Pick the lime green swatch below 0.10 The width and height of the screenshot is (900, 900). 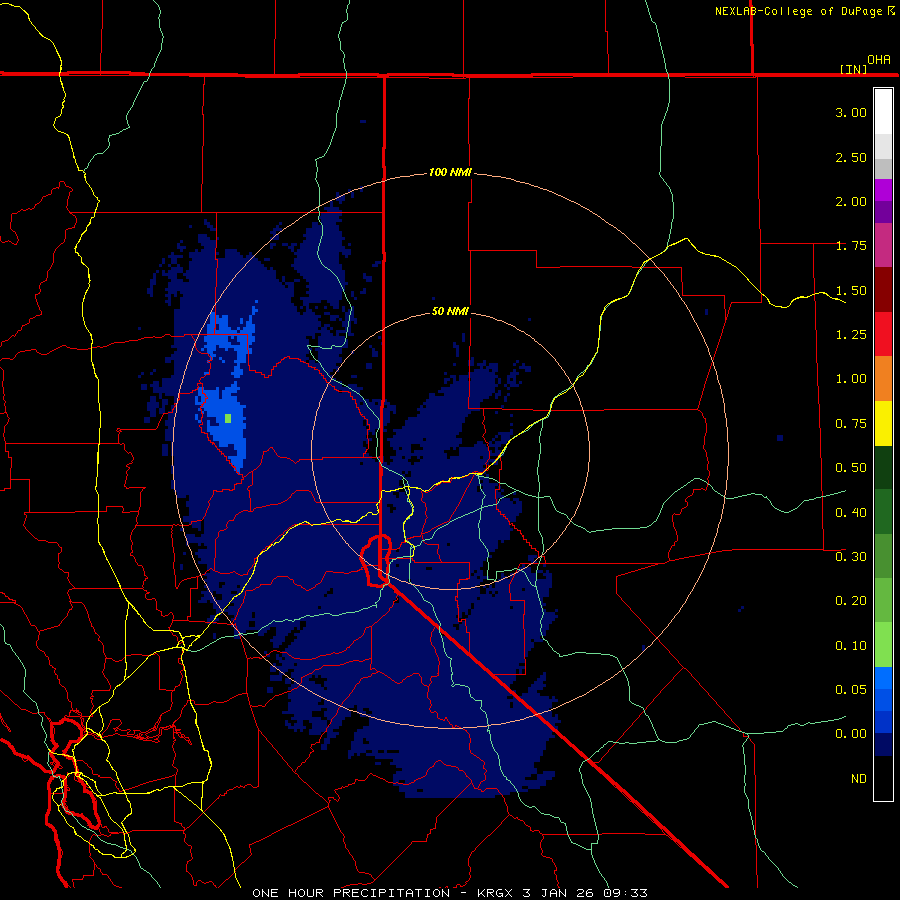pyautogui.click(x=883, y=645)
